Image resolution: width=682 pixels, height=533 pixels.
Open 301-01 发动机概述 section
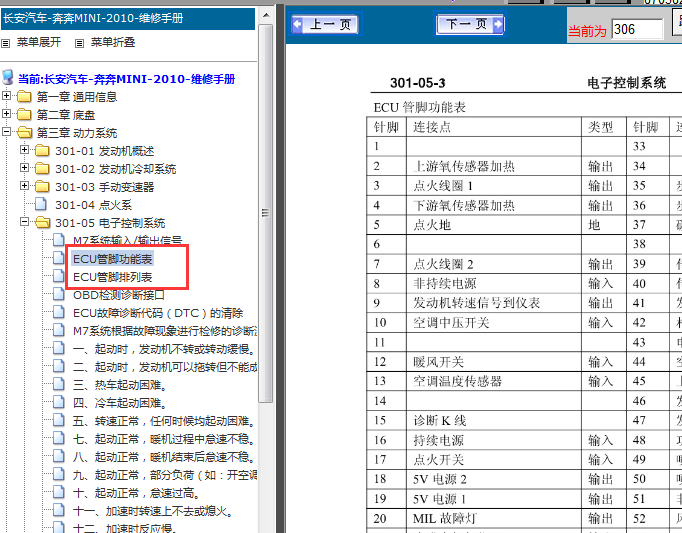[x=104, y=151]
